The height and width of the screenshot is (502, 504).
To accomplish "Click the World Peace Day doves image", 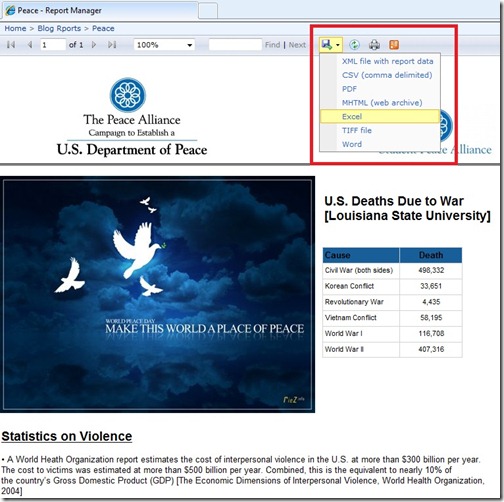I will tap(157, 295).
